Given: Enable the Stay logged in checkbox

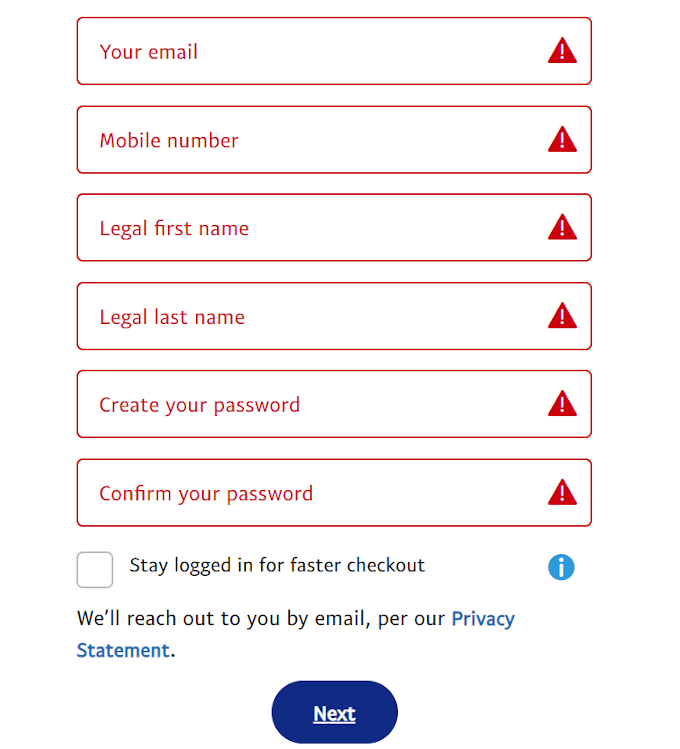Looking at the screenshot, I should tap(95, 570).
